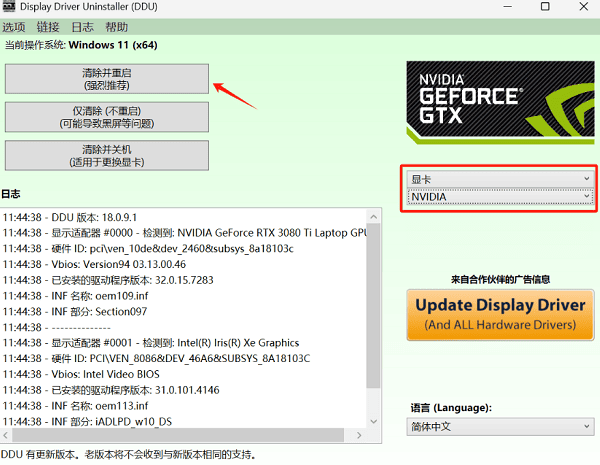
Task: Select log line PCI\VEN_8086&DEV_46A6 hardware ID
Action: tap(156, 358)
